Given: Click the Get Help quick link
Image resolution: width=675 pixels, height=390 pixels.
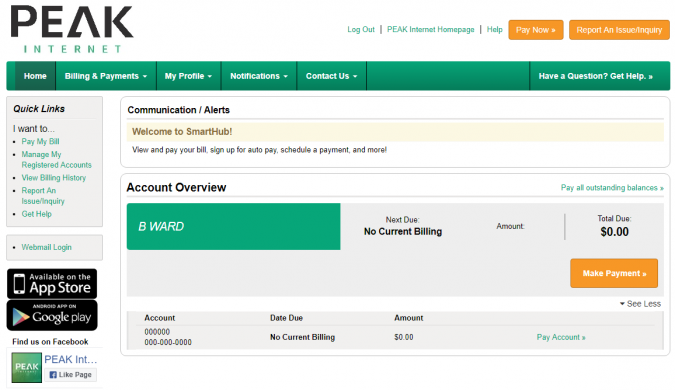Looking at the screenshot, I should [37, 214].
